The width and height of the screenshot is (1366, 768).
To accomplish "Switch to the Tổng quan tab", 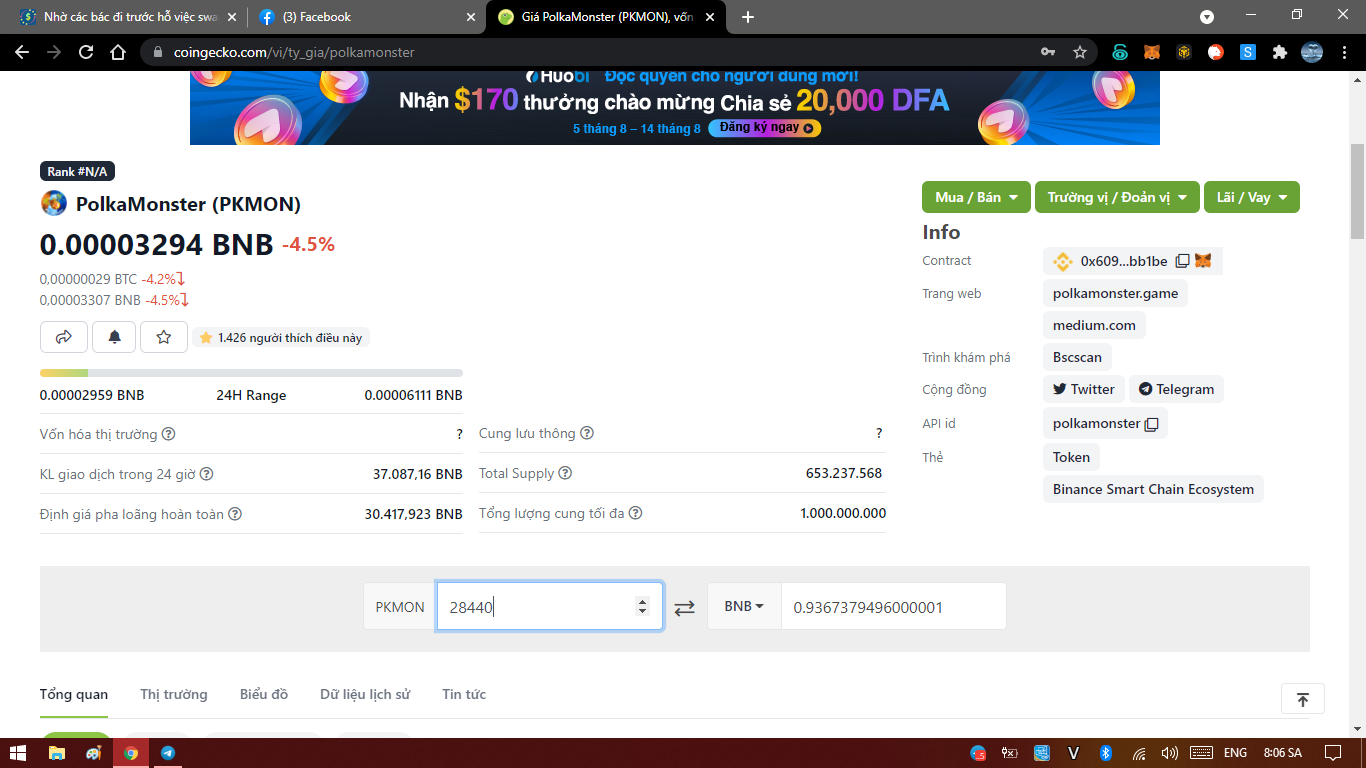I will (74, 694).
